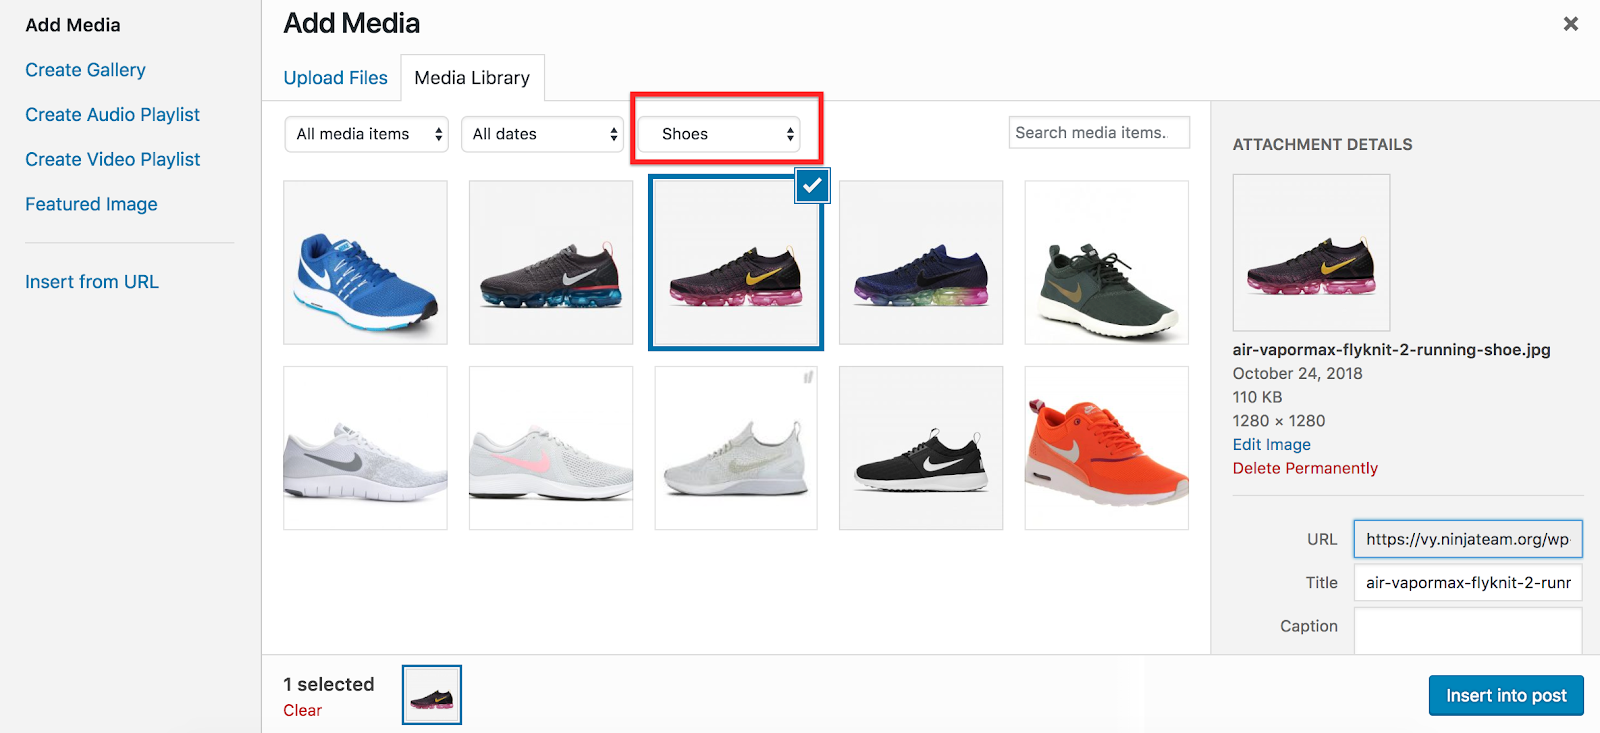This screenshot has width=1600, height=733.
Task: Click the Caption text area
Action: click(1468, 631)
